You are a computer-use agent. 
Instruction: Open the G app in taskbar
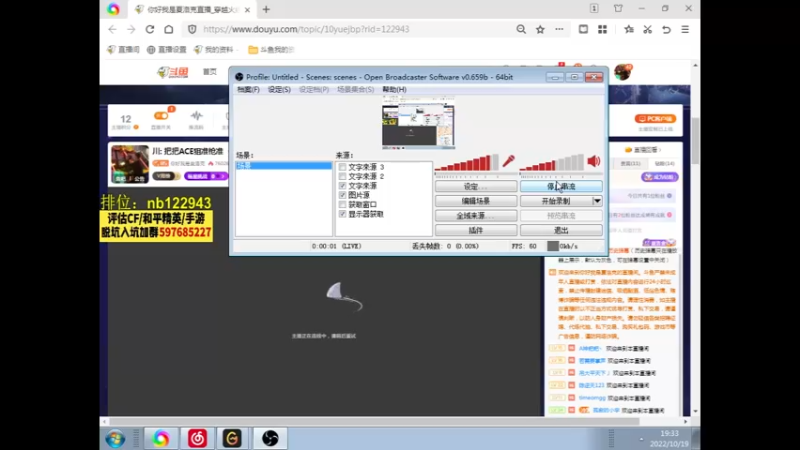pos(232,439)
